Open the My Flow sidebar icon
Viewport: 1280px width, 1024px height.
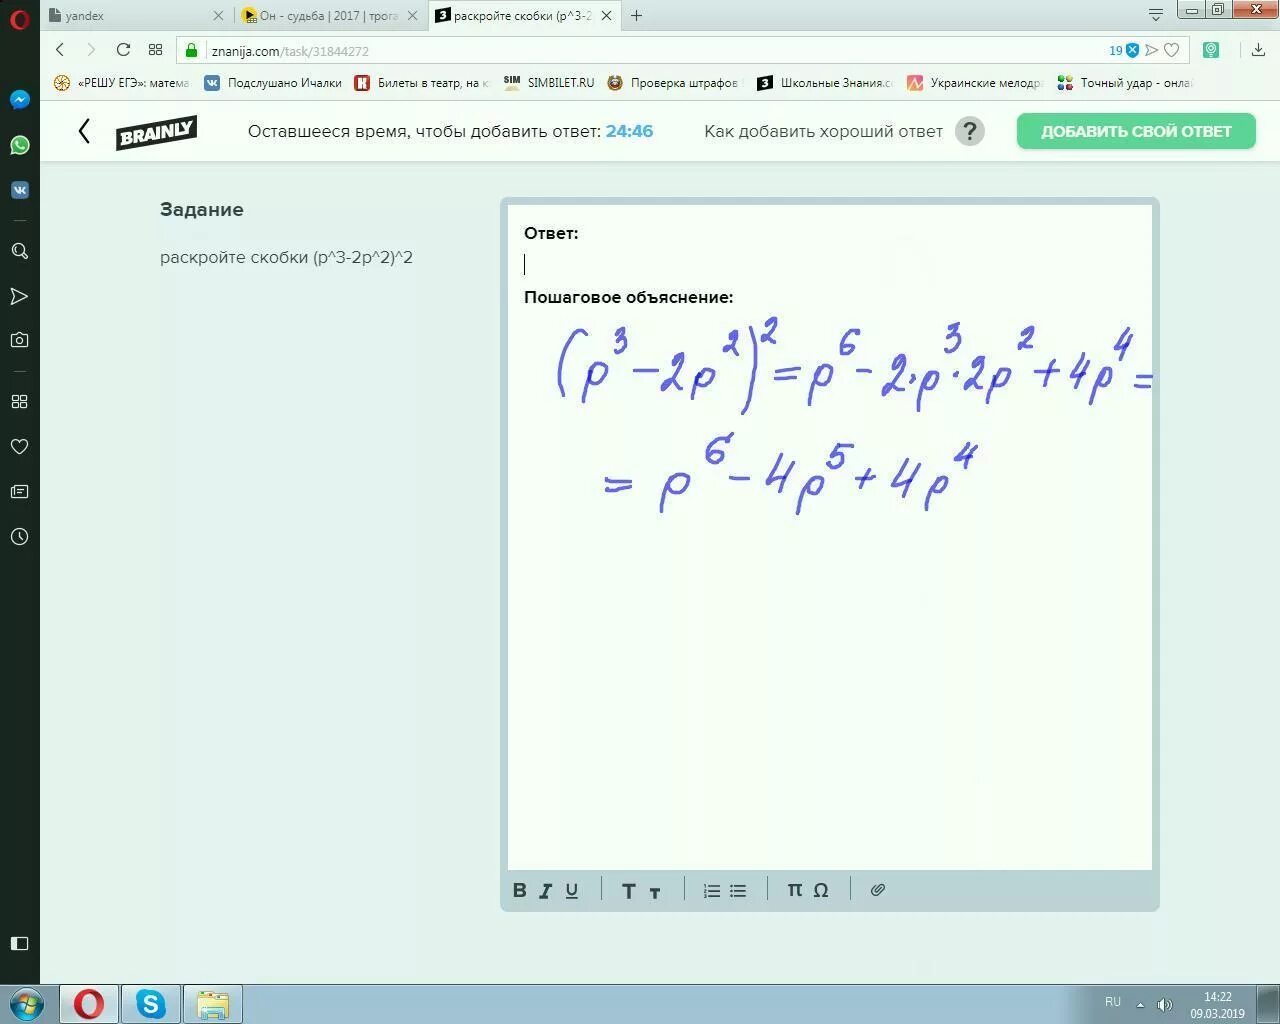(19, 296)
